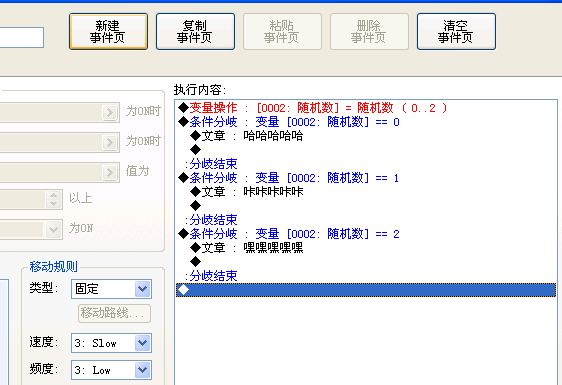This screenshot has width=562, height=385.
Task: Select the first 分歧结束 line
Action: click(x=366, y=164)
